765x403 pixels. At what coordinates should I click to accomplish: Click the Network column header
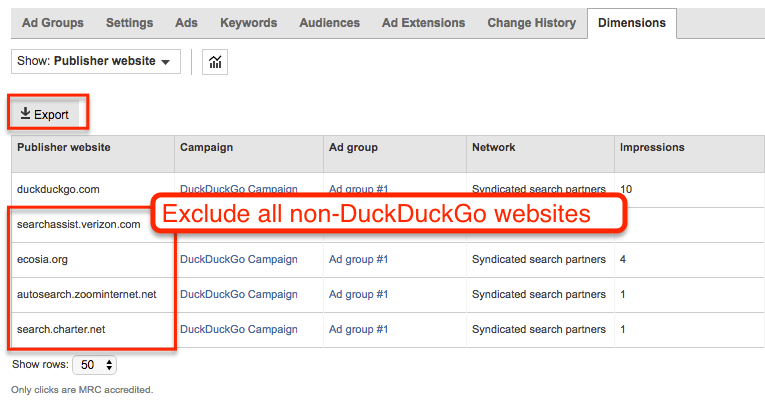tap(493, 147)
